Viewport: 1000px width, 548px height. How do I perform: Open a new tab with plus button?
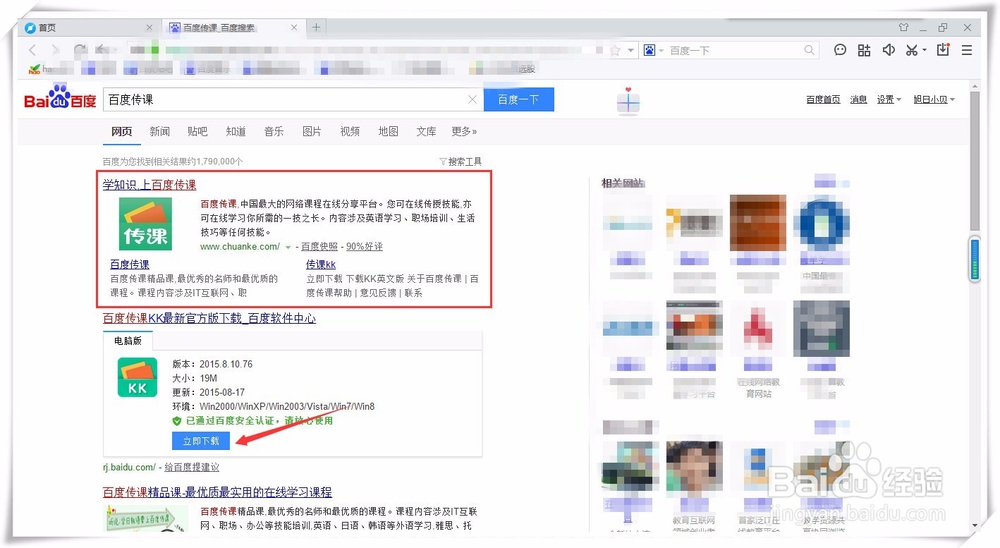point(316,27)
